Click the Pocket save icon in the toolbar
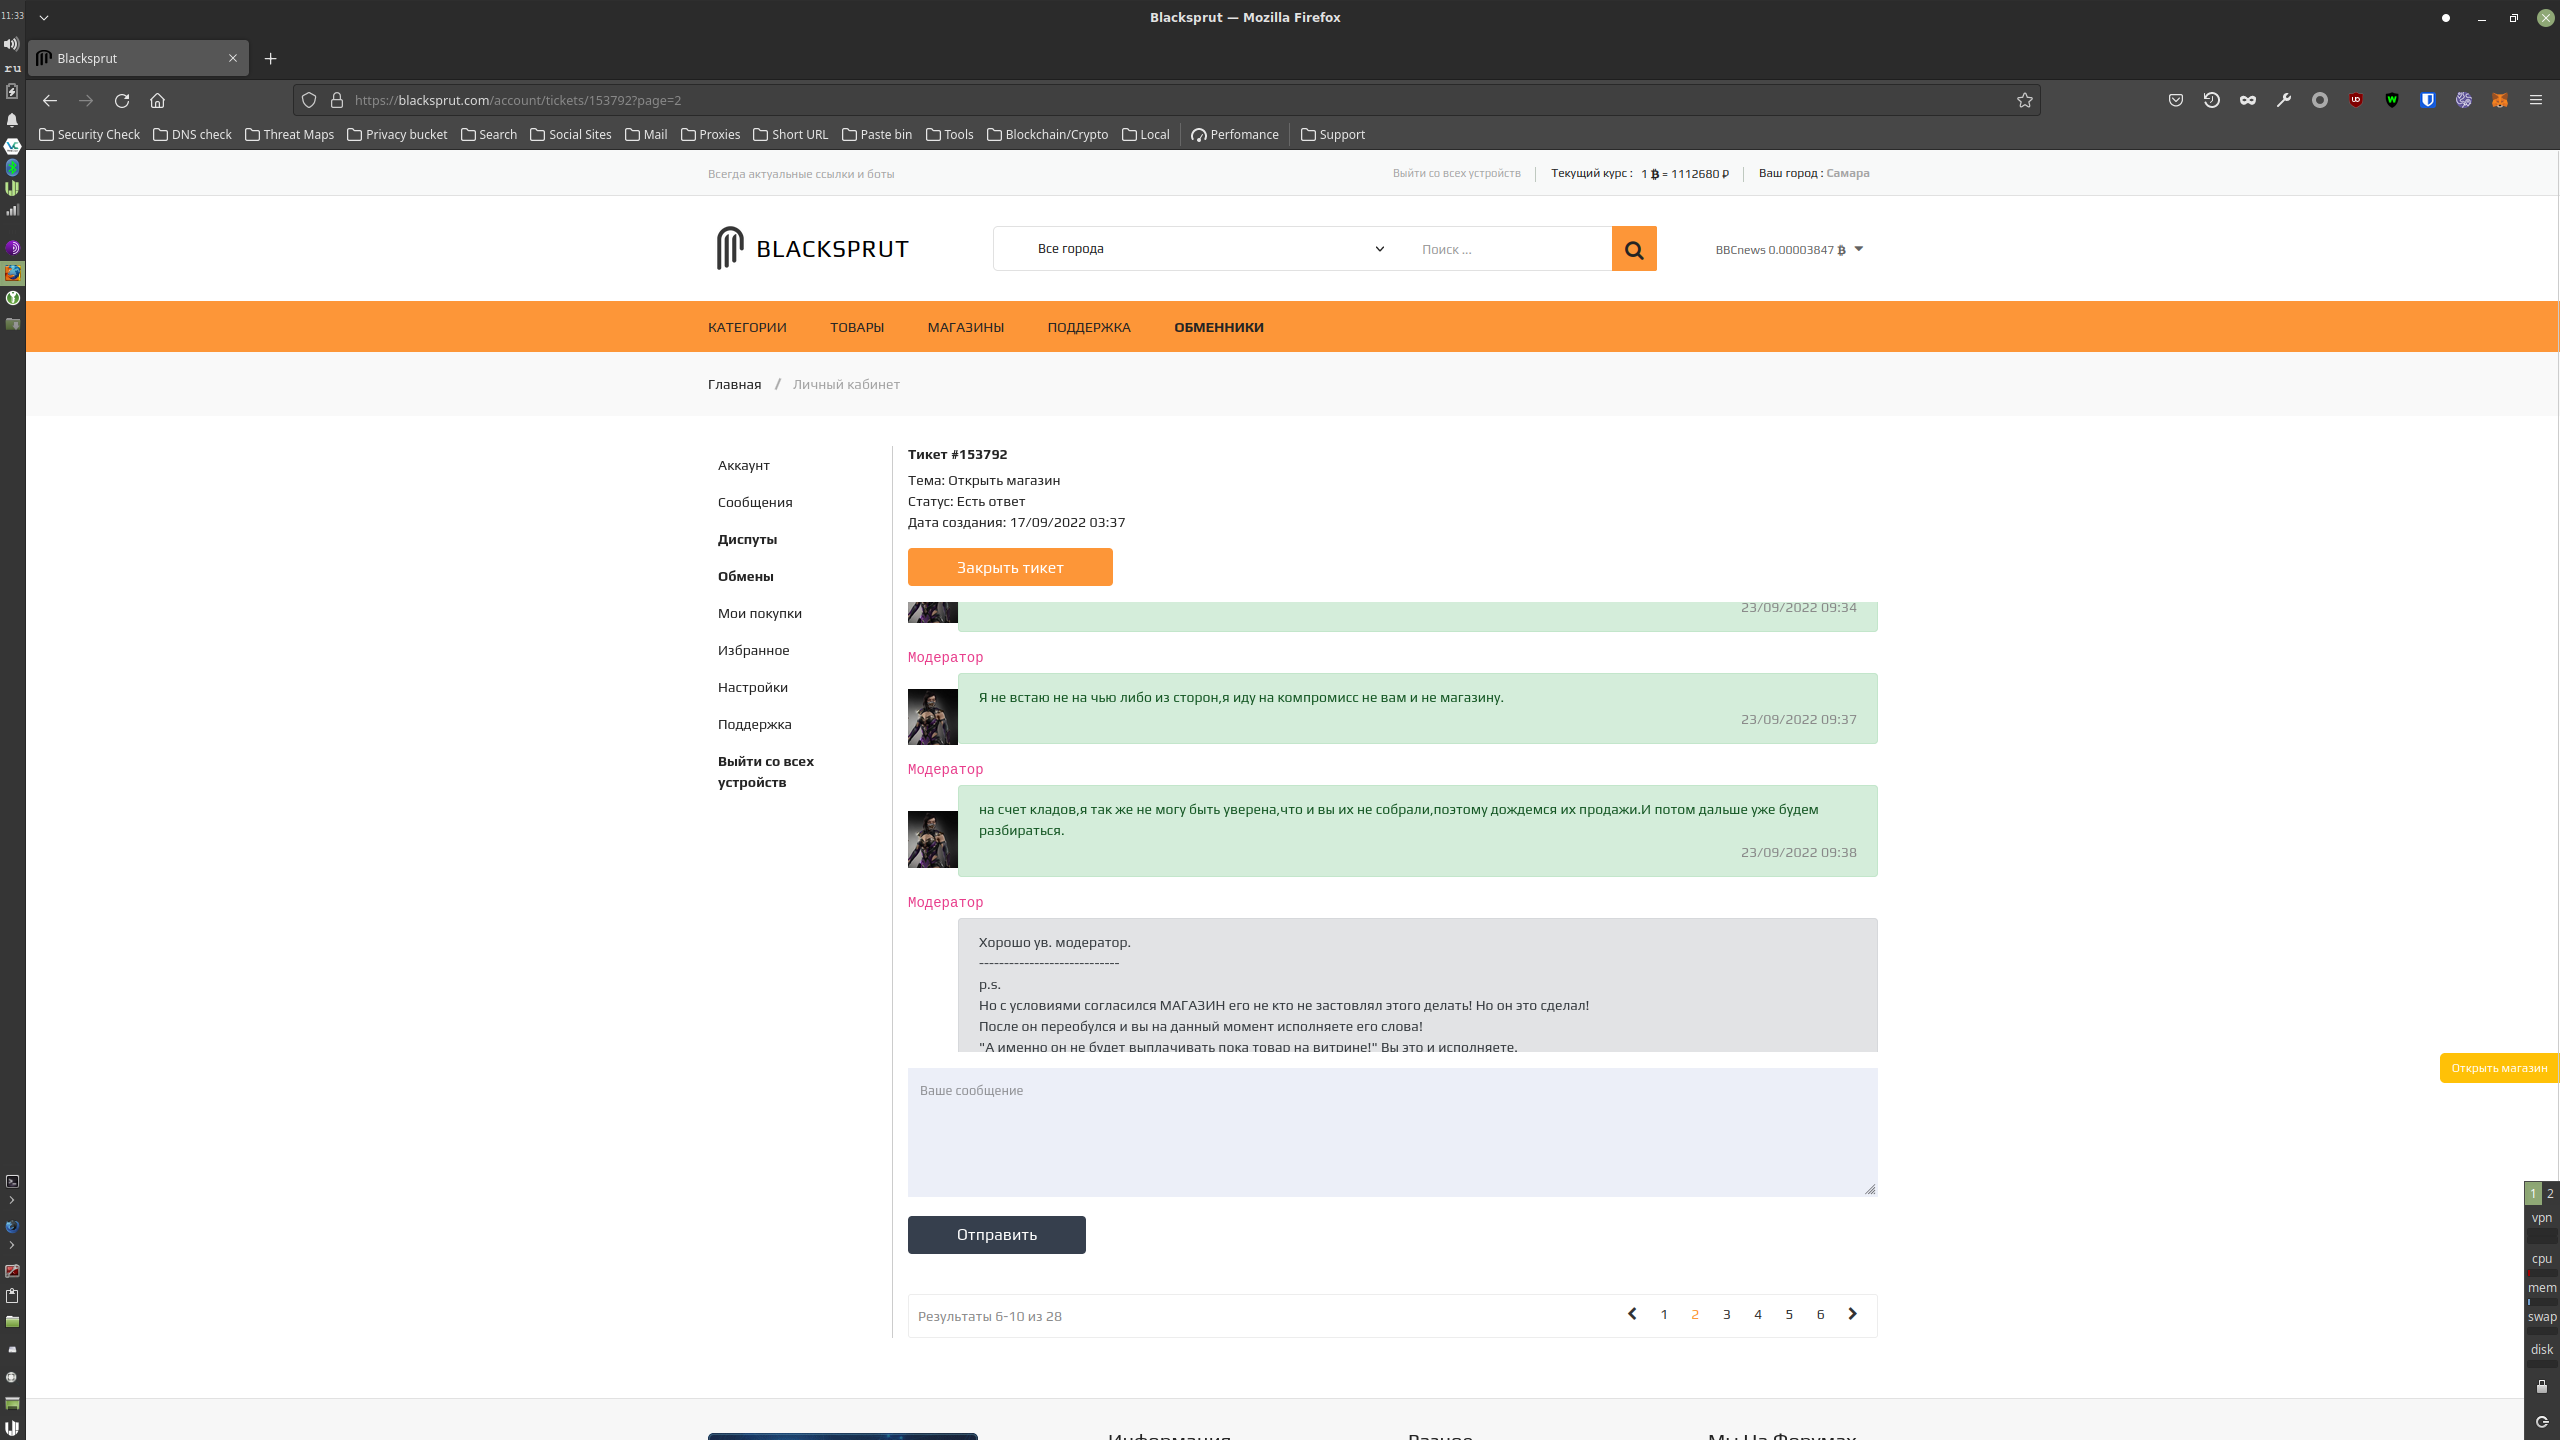The width and height of the screenshot is (2560, 1440). 2176,100
